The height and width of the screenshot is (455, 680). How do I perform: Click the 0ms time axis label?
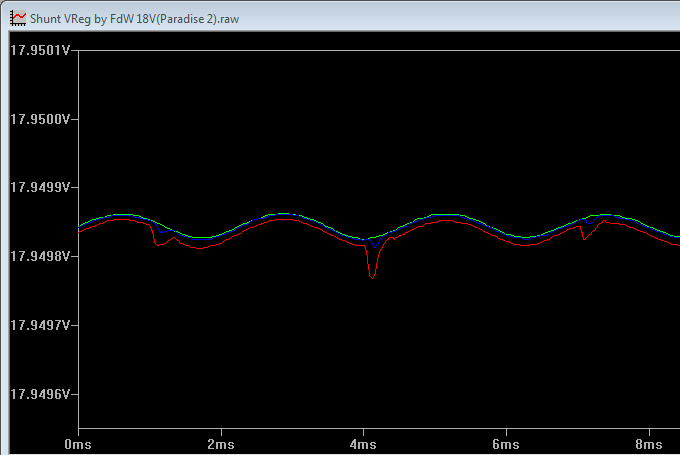click(78, 445)
